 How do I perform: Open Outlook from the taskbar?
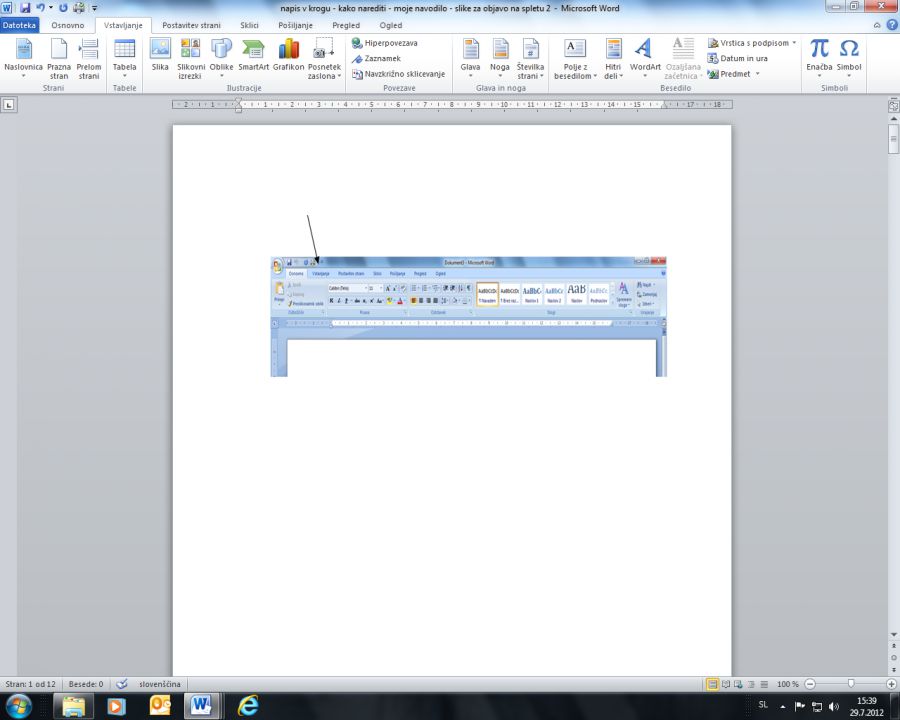pos(160,706)
